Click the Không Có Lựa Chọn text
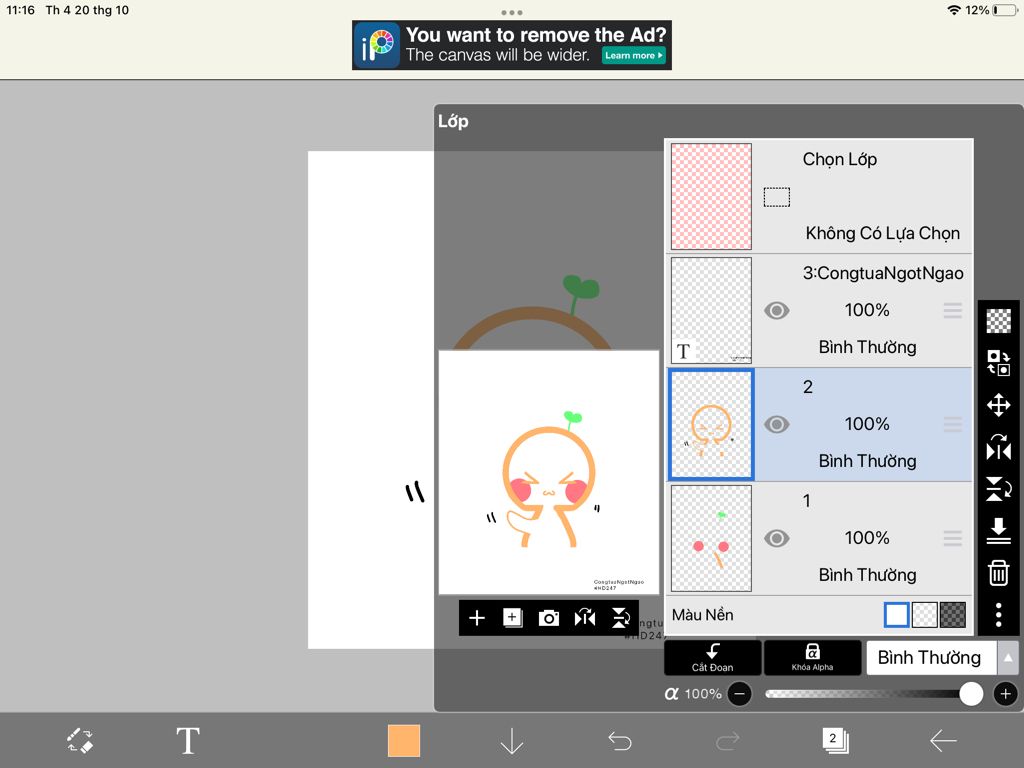Image resolution: width=1024 pixels, height=768 pixels. coord(882,233)
